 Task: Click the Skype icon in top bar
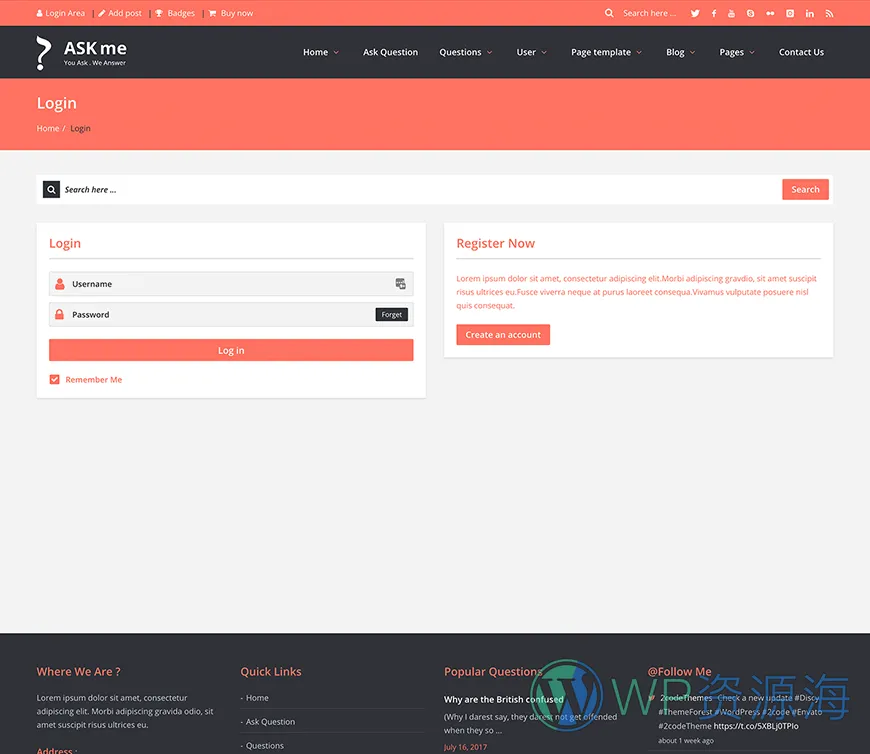coord(751,13)
